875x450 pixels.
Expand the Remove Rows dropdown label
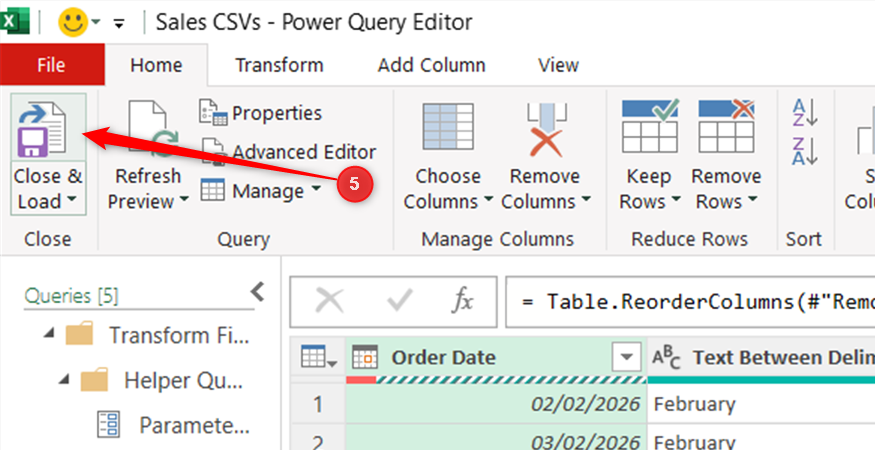click(726, 189)
